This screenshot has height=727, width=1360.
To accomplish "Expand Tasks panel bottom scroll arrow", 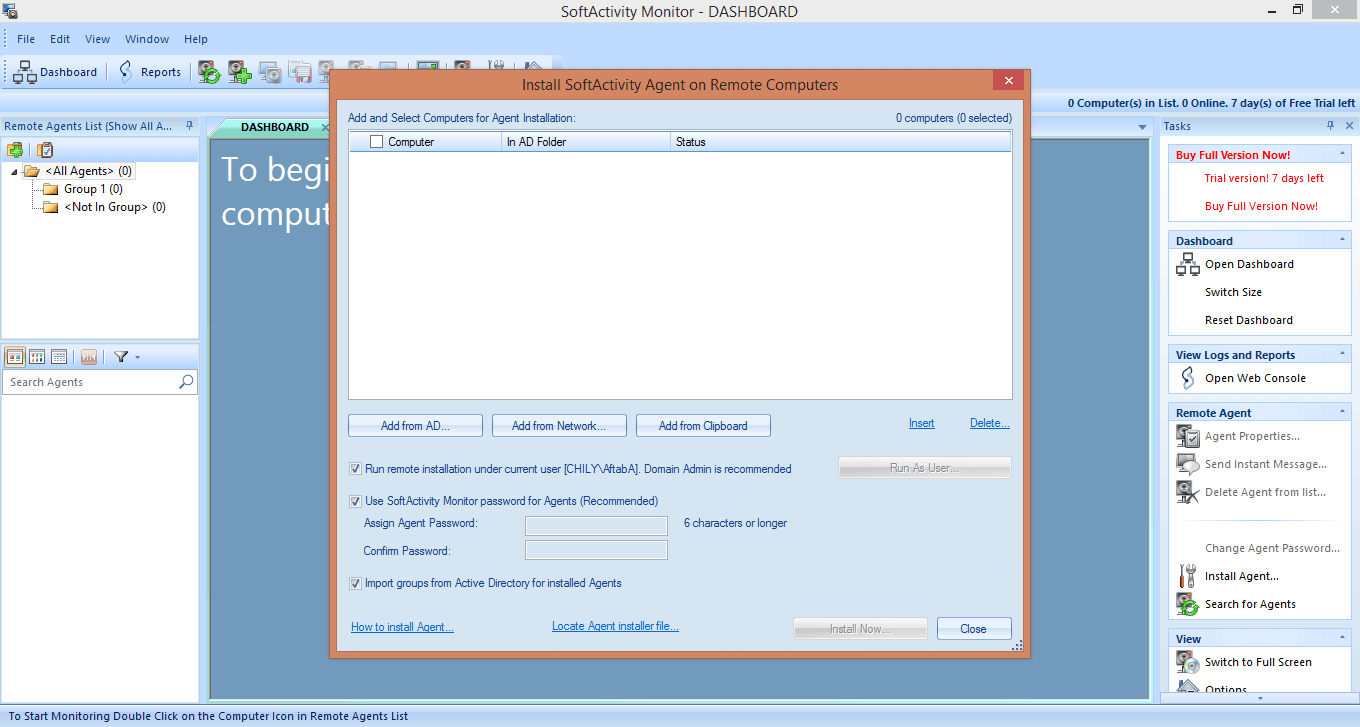I will tap(1259, 697).
